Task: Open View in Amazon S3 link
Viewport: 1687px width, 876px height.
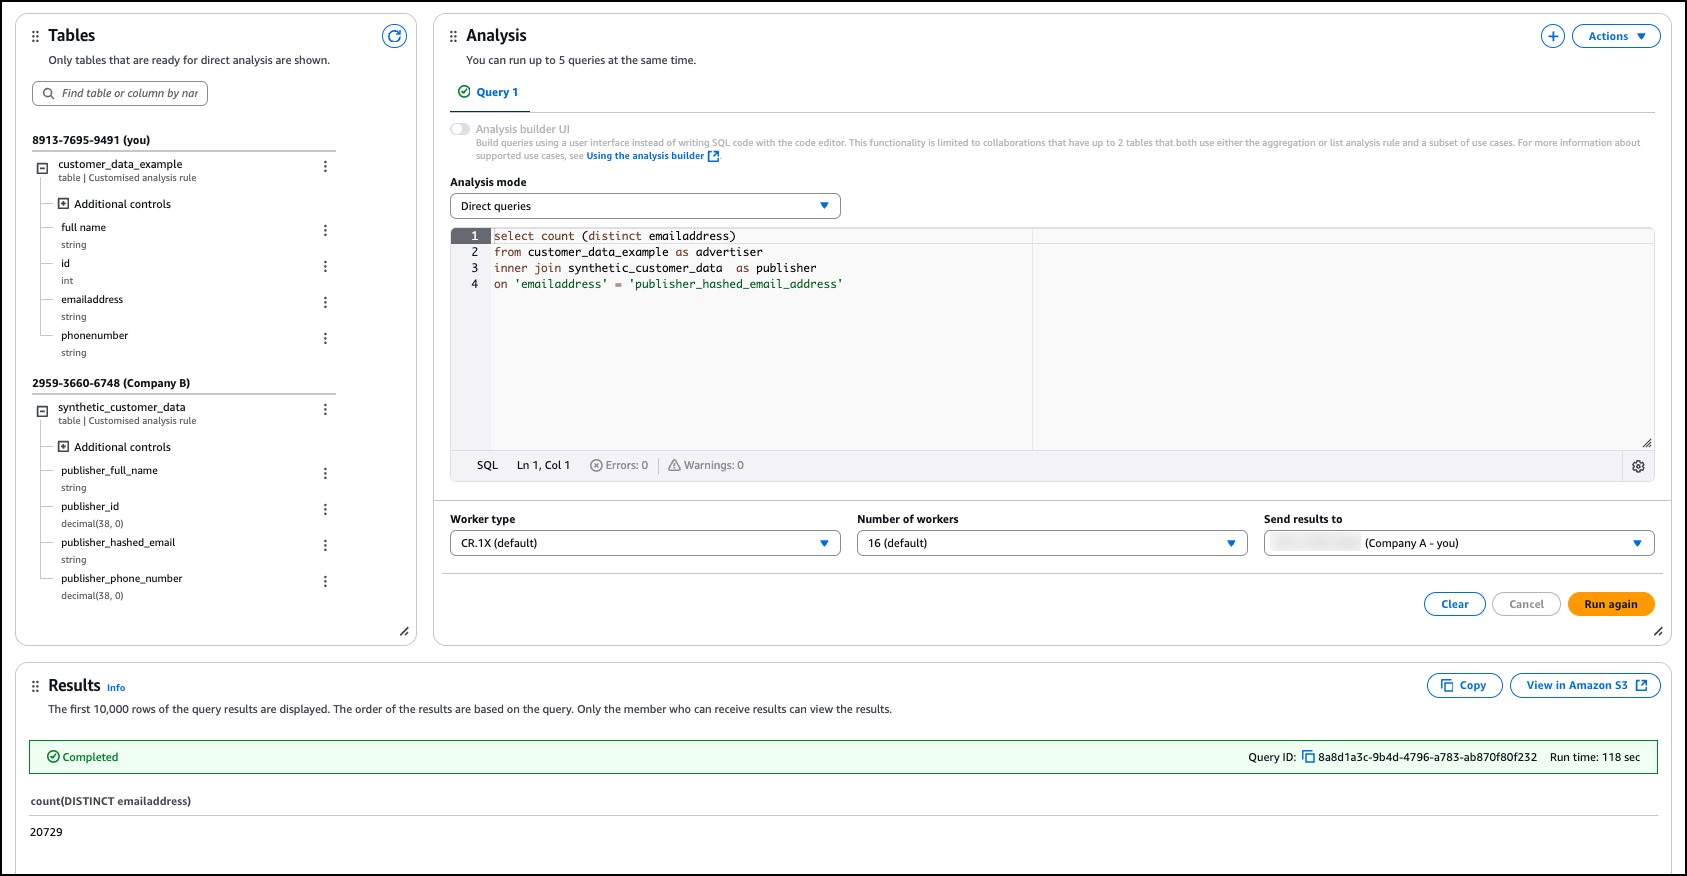Action: tap(1585, 685)
